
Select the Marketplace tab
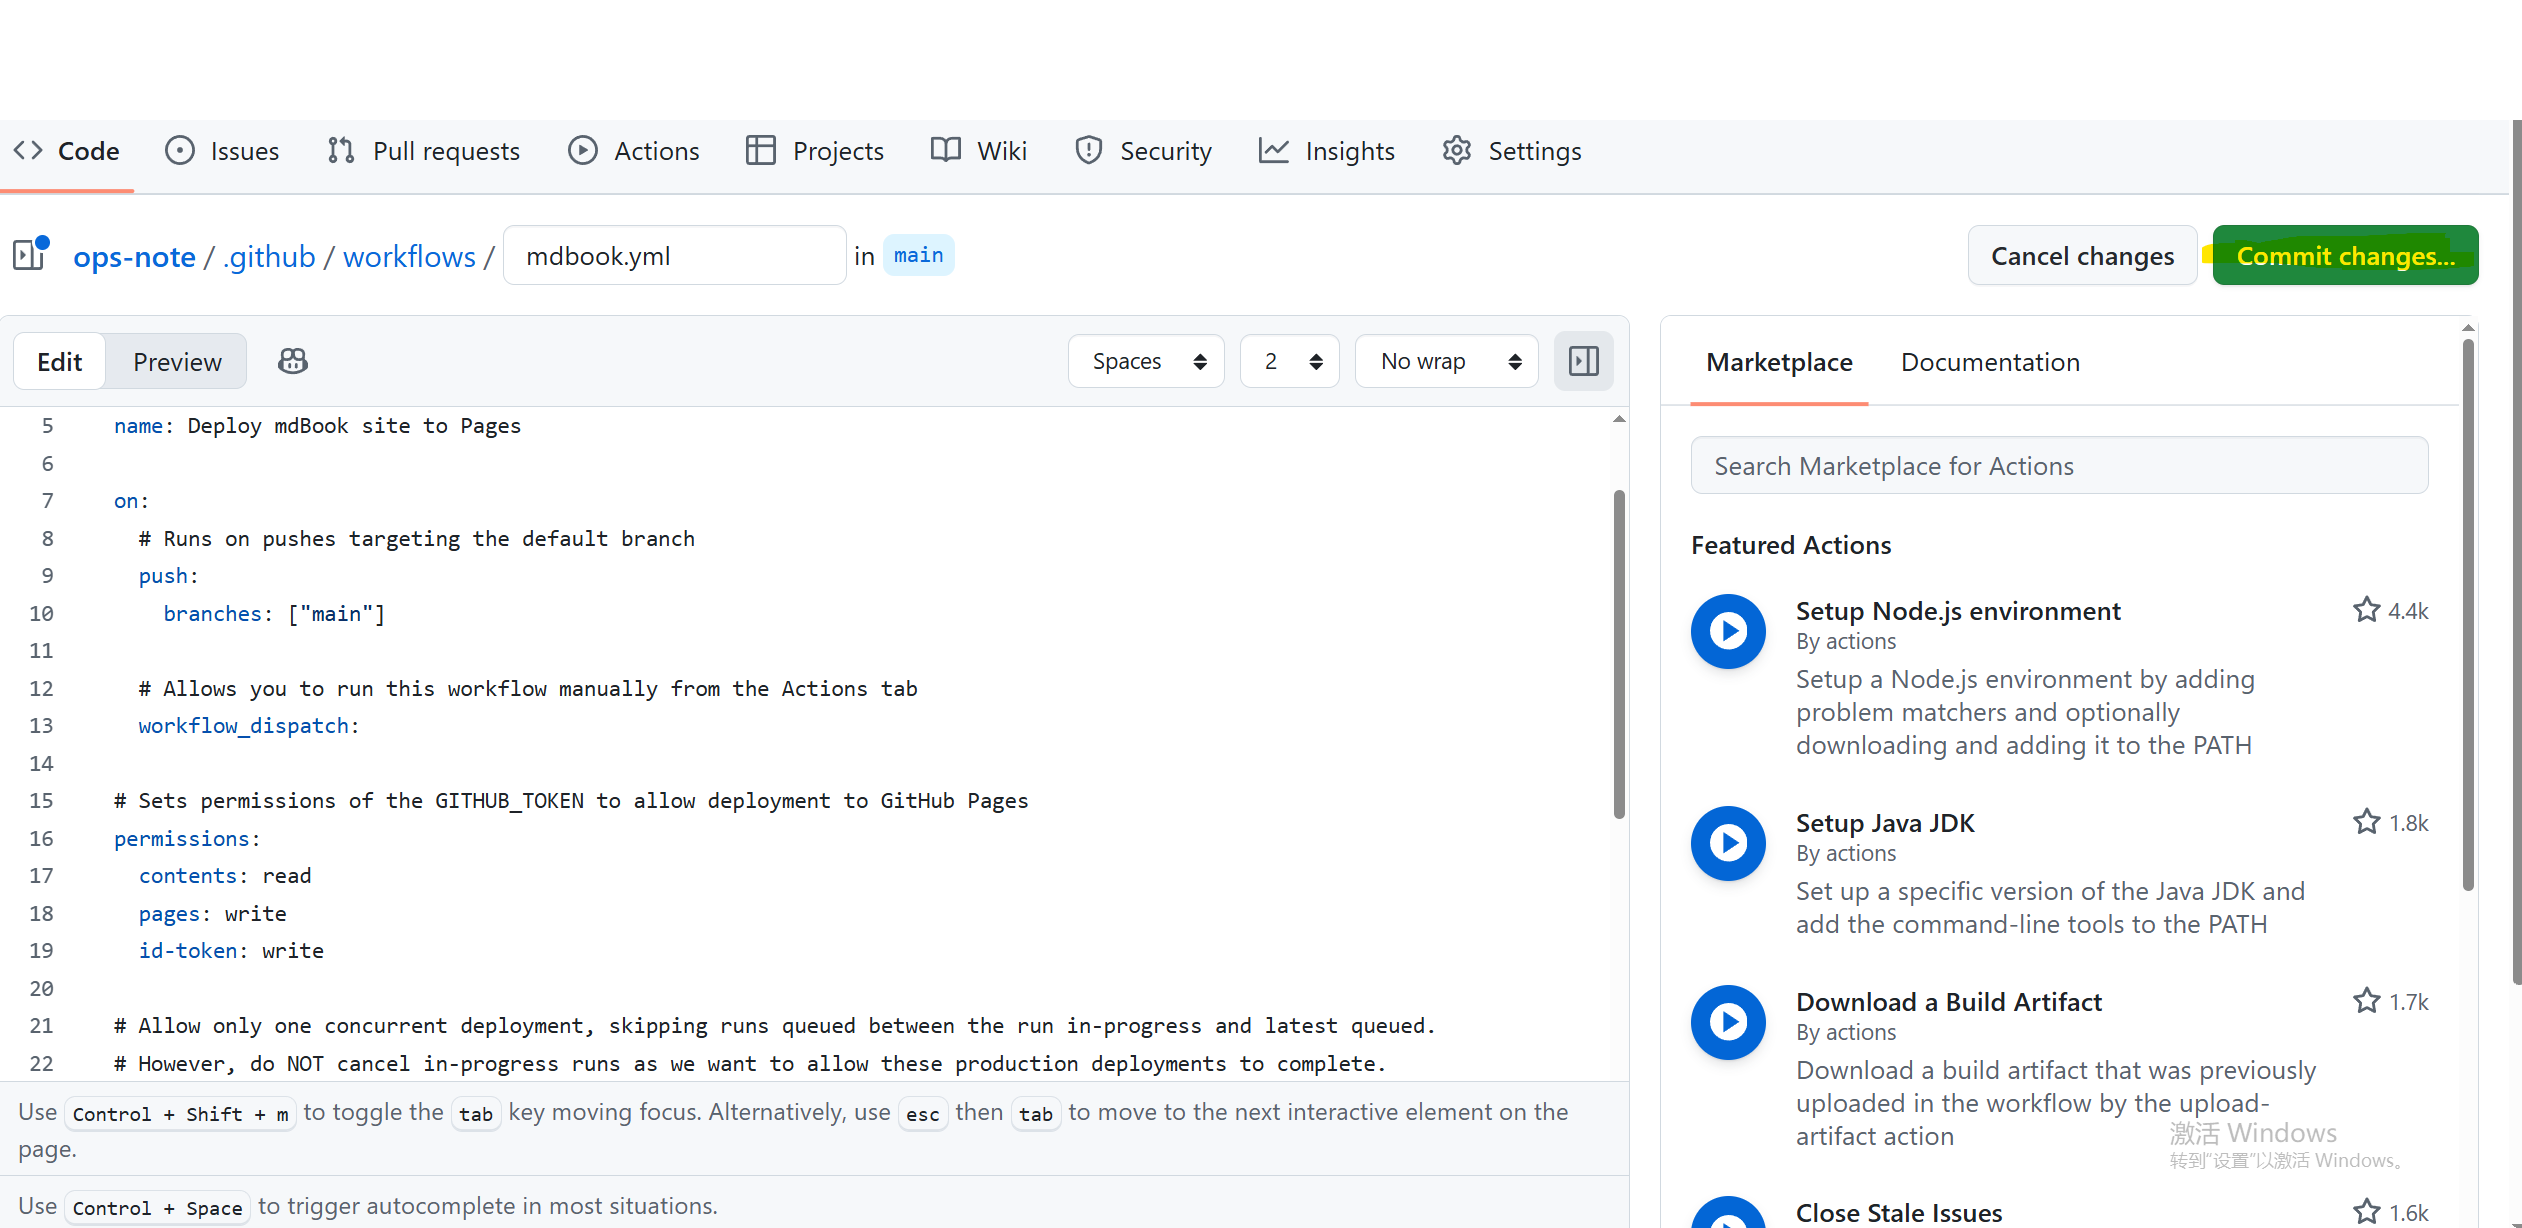point(1779,362)
